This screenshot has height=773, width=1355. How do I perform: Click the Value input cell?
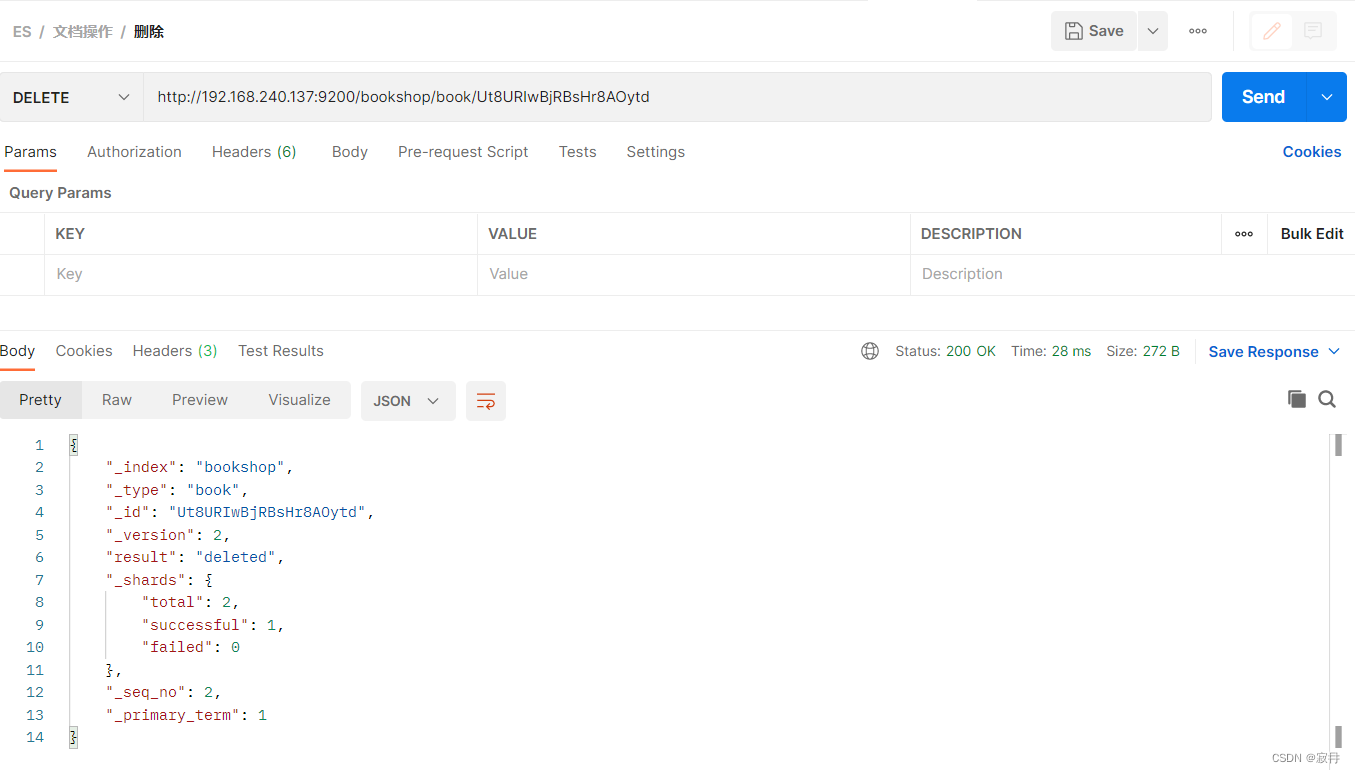[694, 274]
